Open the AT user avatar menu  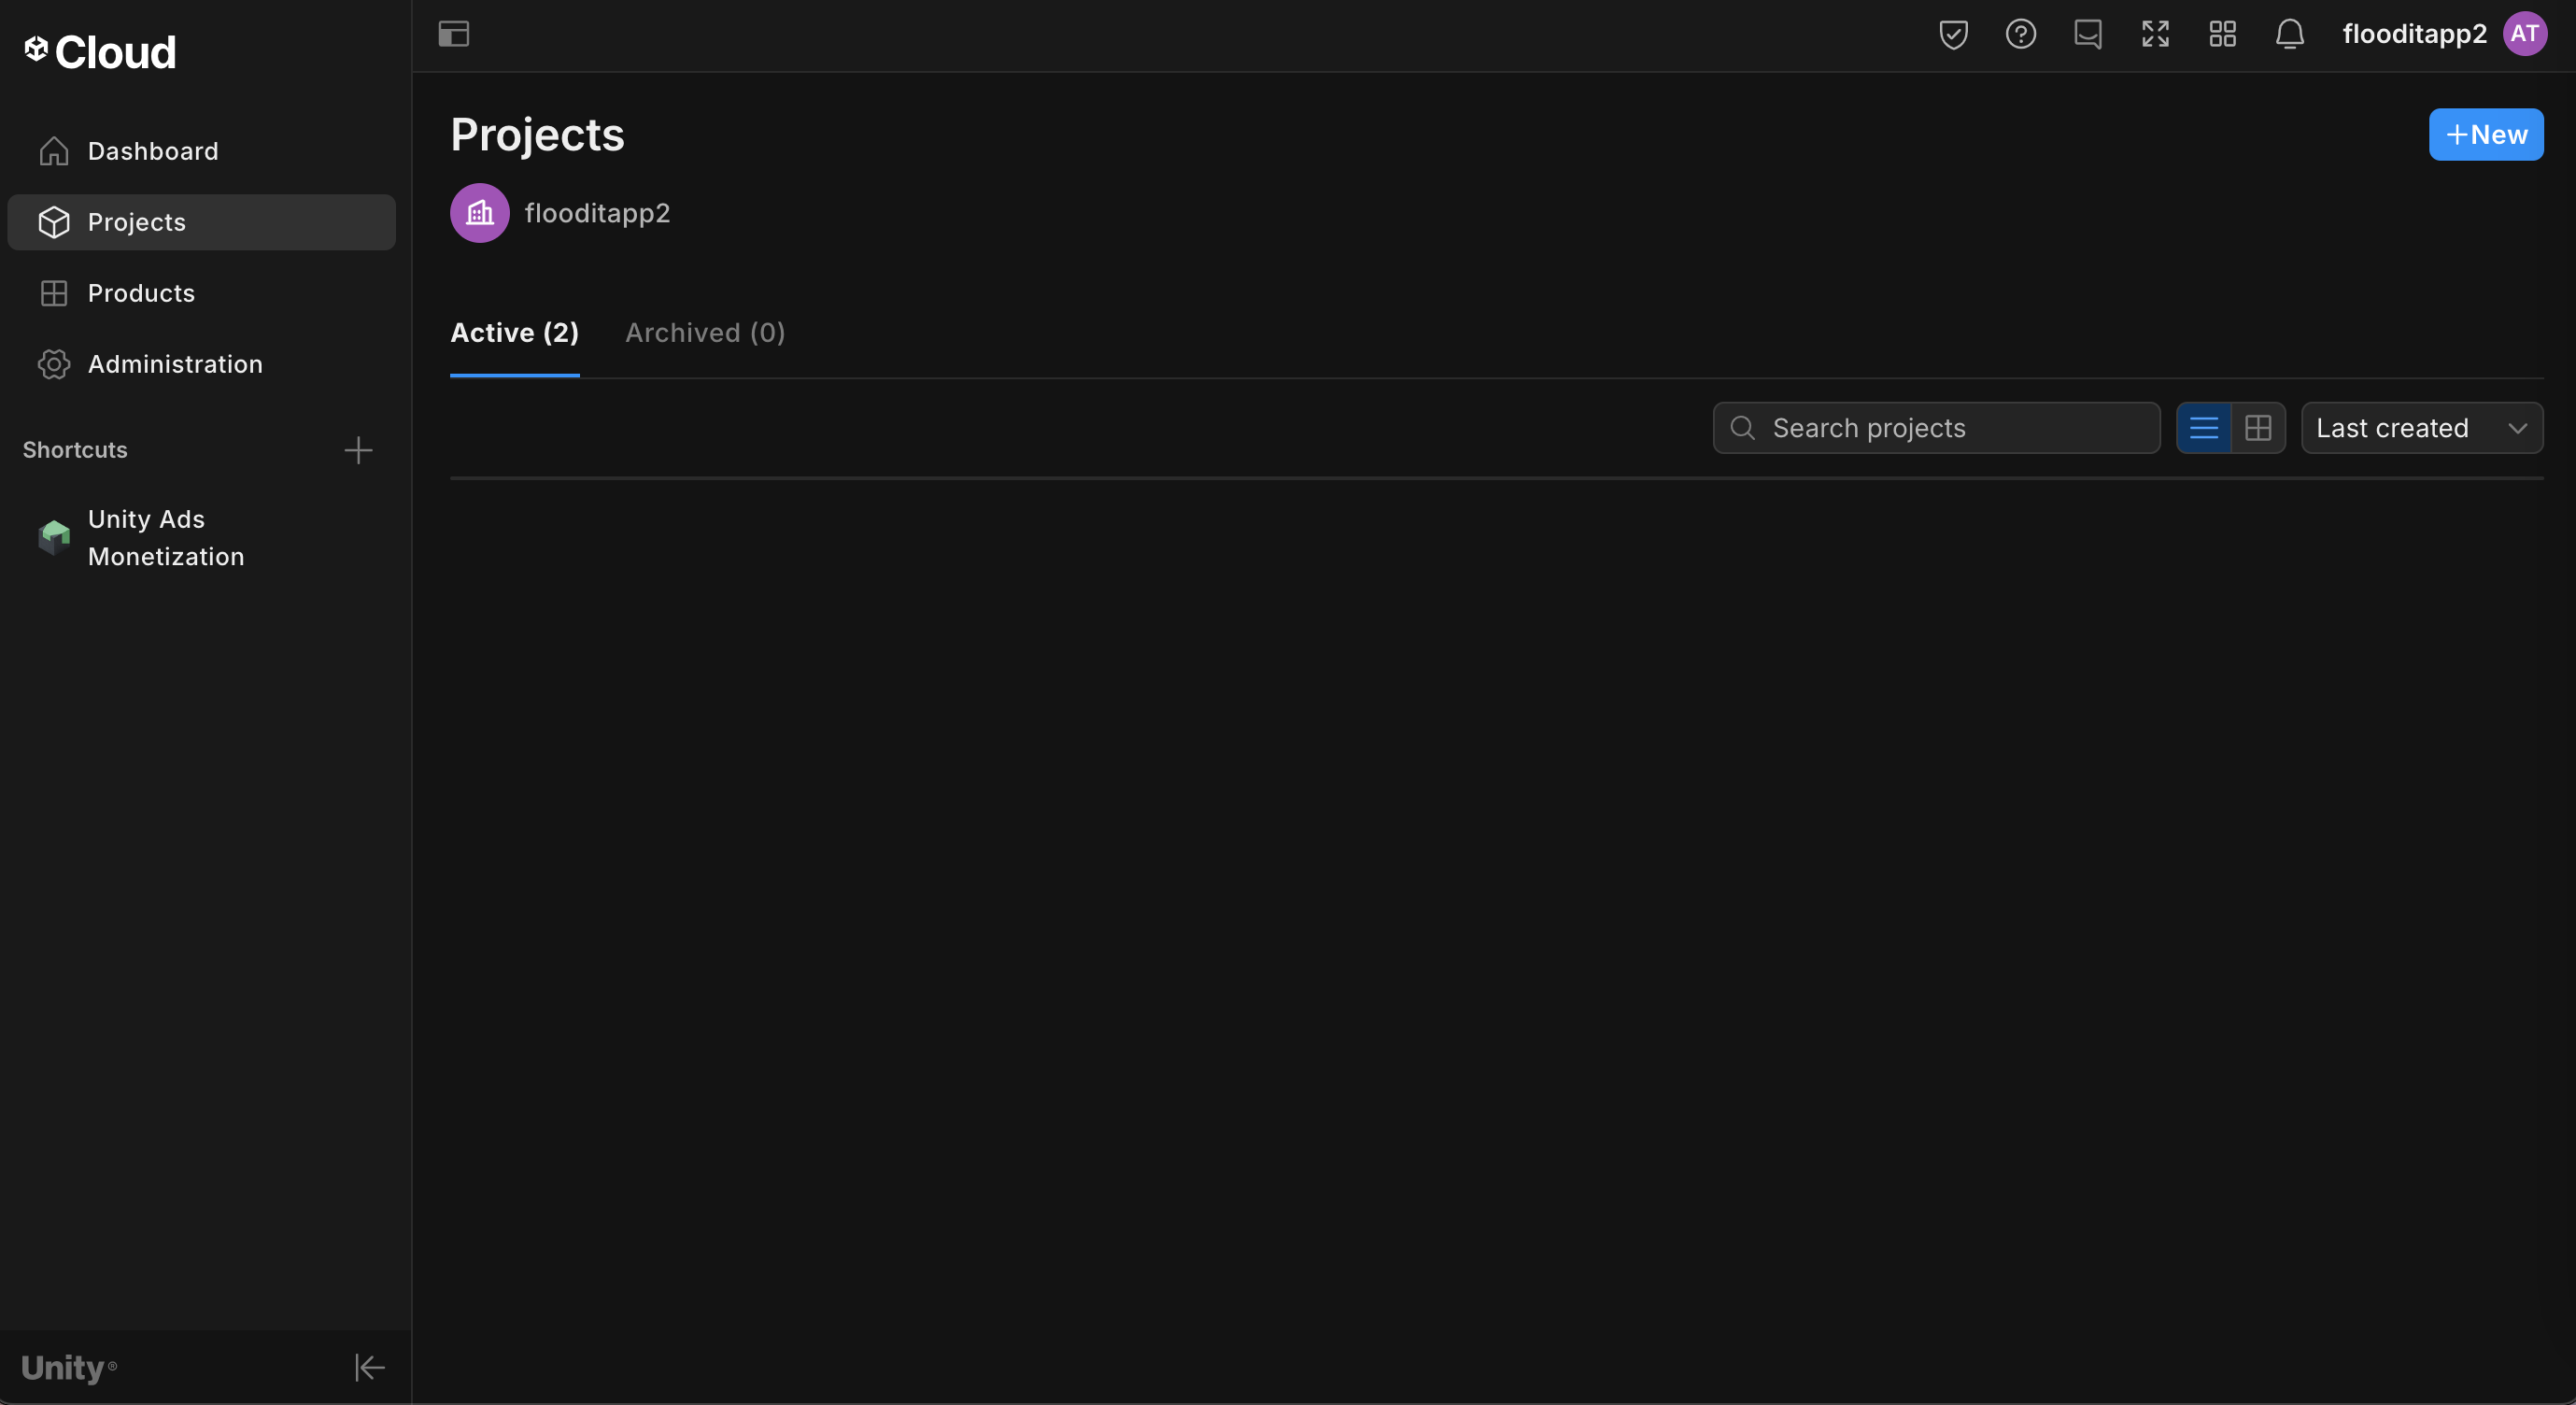2524,34
